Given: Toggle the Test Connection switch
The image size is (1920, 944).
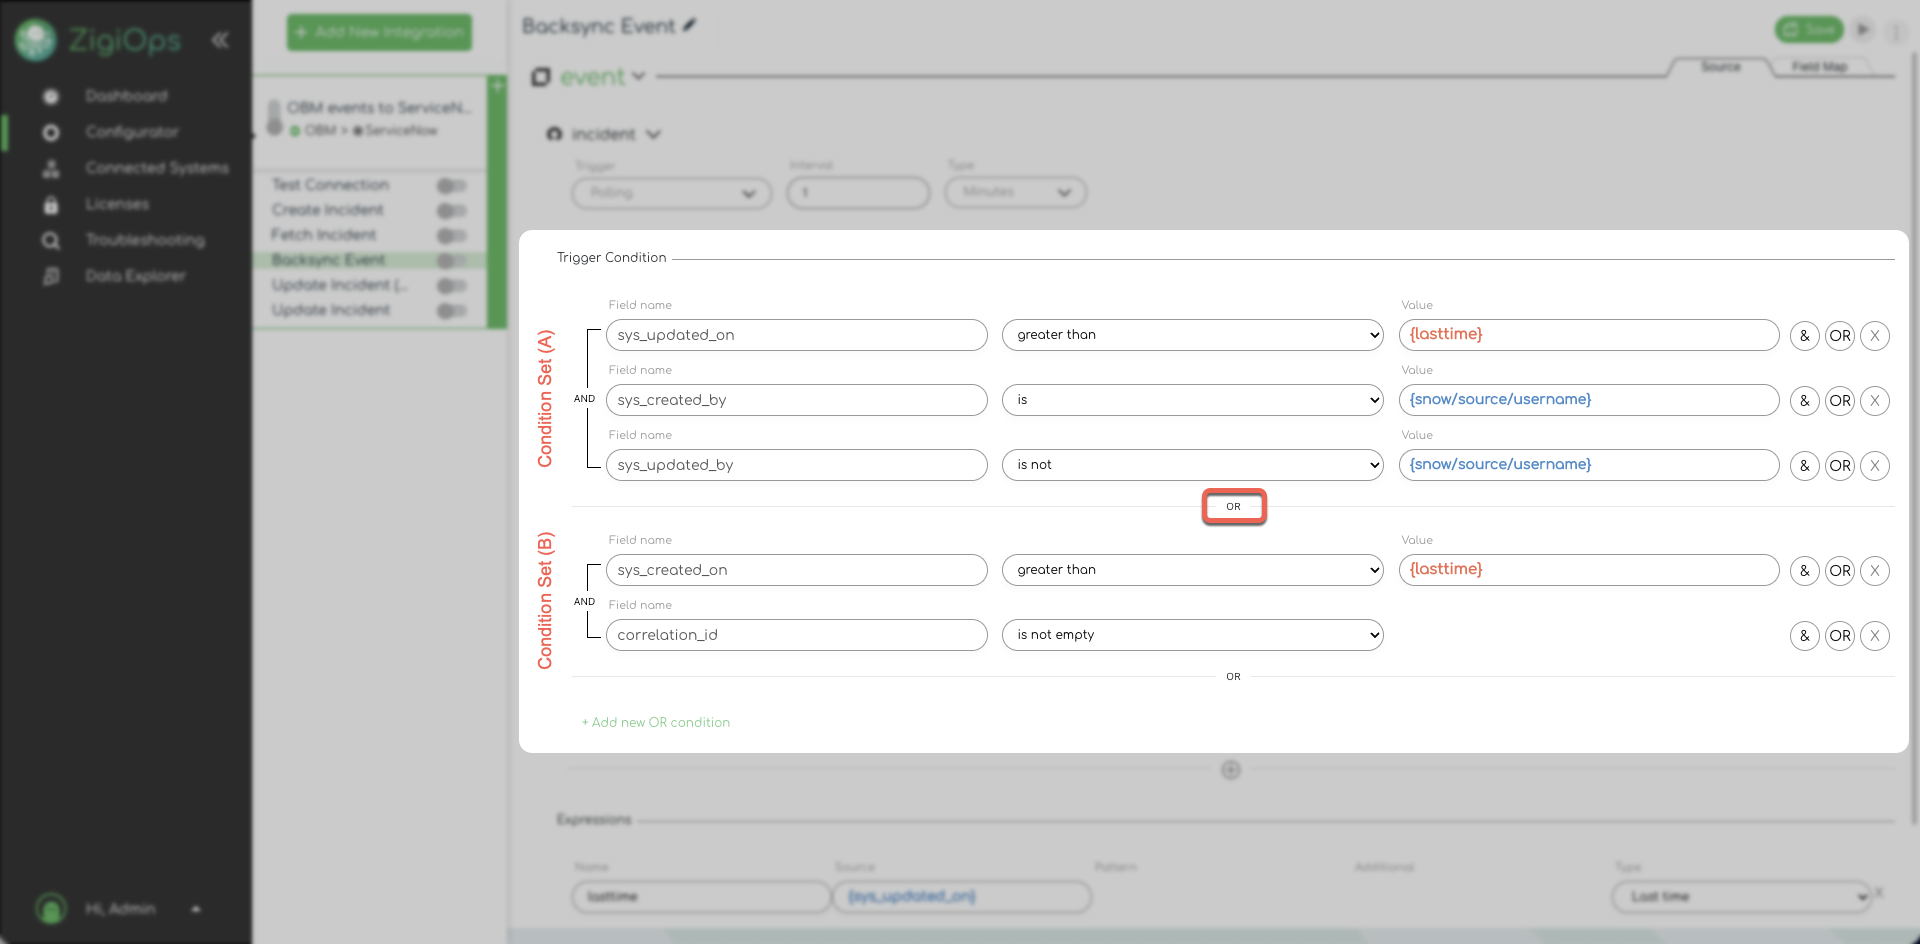Looking at the screenshot, I should (452, 186).
